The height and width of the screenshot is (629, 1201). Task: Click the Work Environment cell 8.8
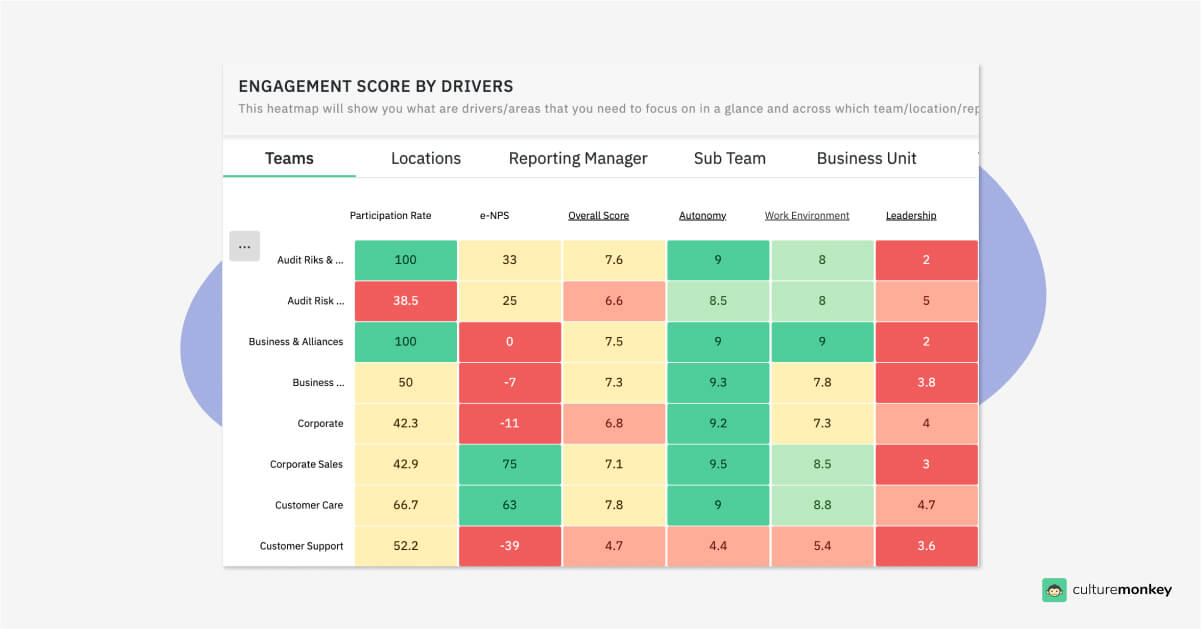pos(822,505)
